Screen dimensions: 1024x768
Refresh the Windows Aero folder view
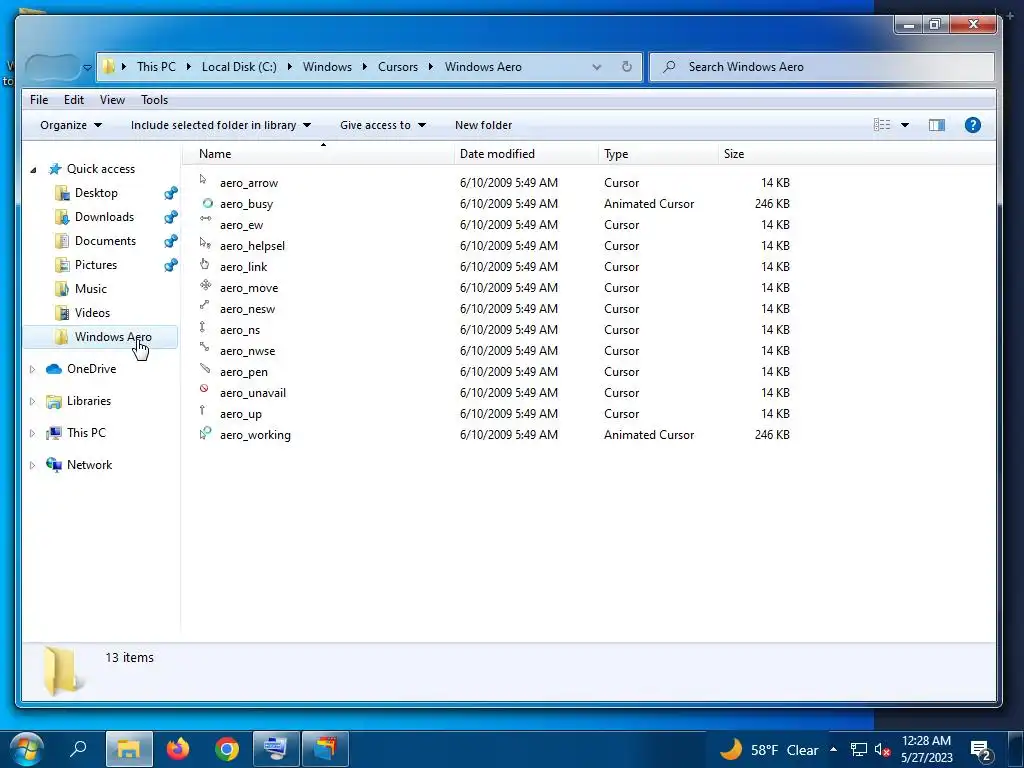point(626,67)
